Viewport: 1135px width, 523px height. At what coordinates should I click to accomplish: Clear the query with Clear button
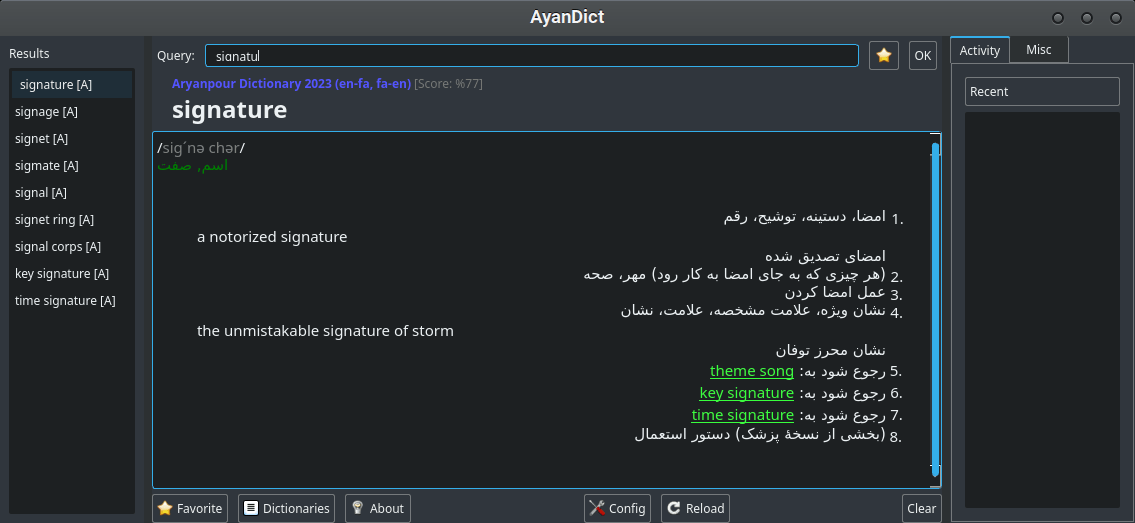(x=921, y=509)
